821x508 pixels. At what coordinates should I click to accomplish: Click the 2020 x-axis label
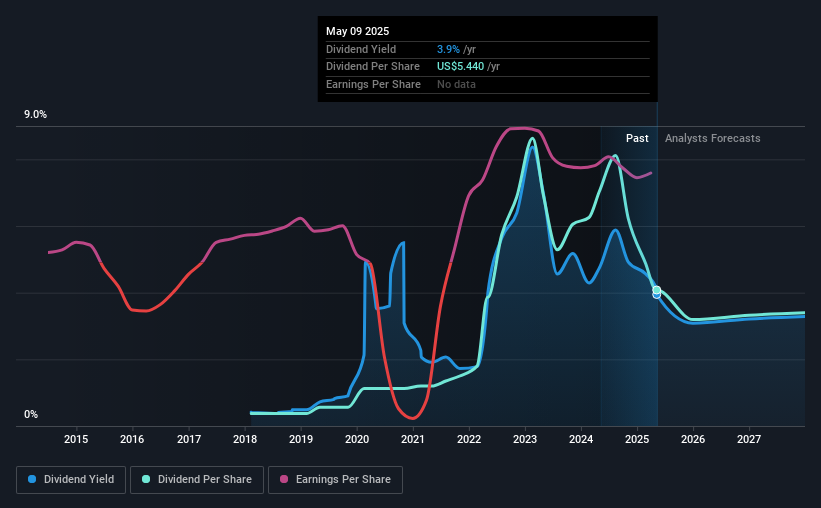357,439
